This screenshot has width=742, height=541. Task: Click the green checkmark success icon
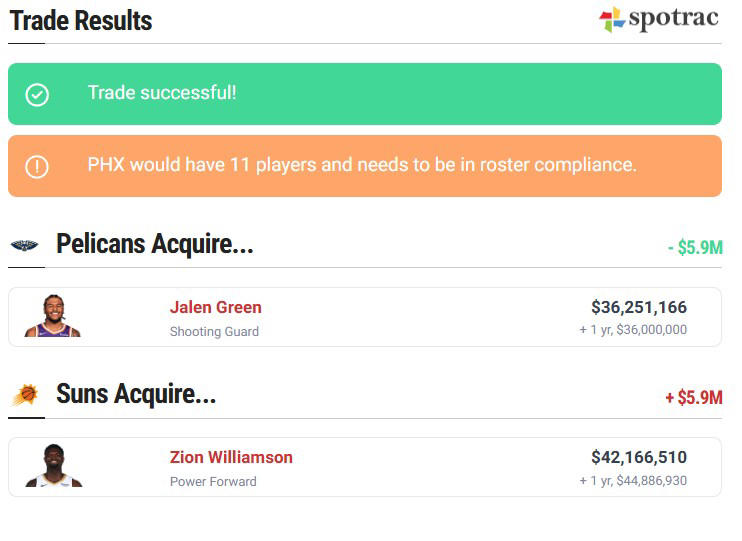click(37, 95)
